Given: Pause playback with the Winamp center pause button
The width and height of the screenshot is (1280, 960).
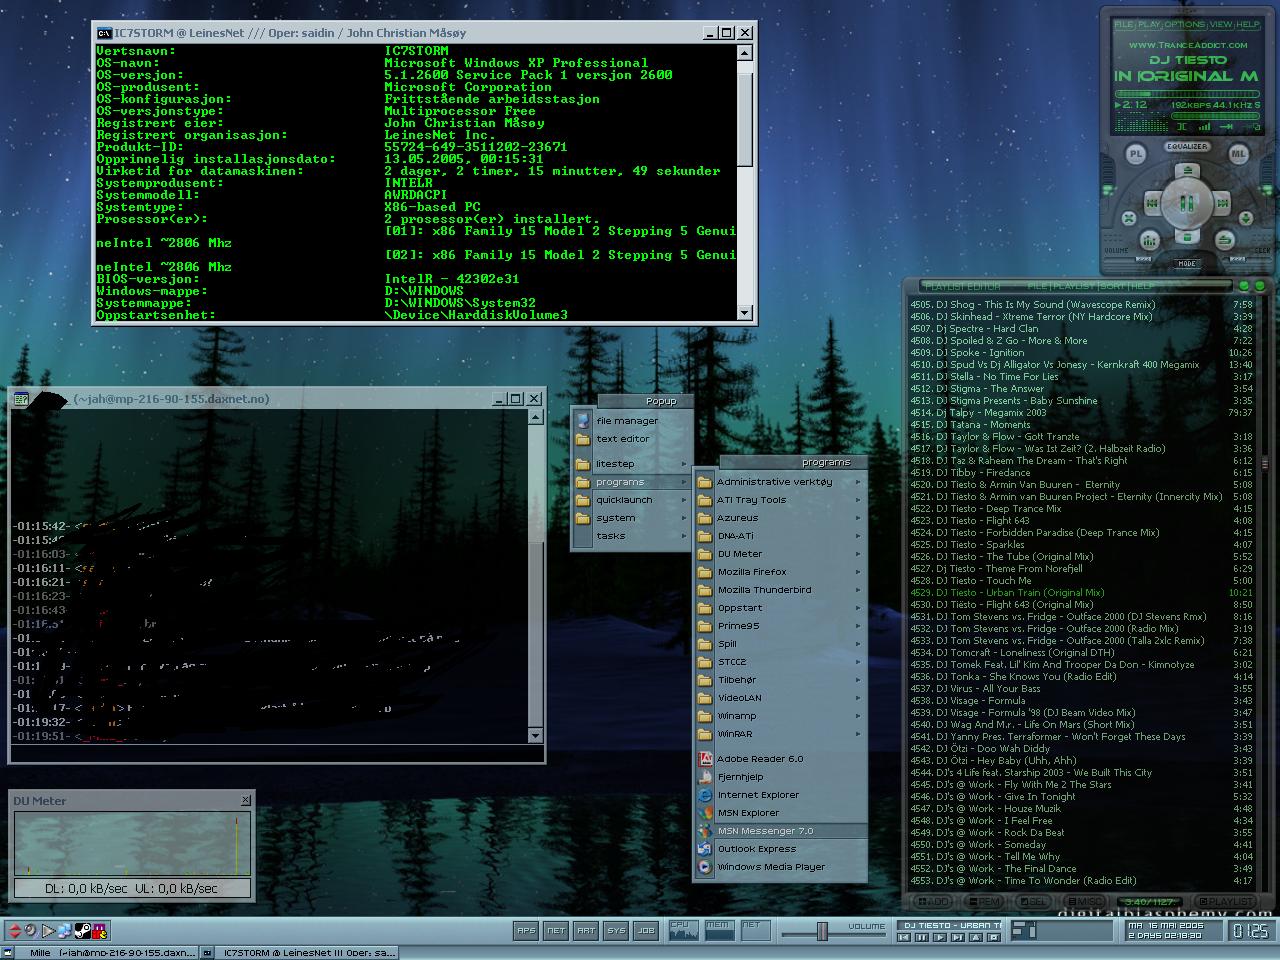Looking at the screenshot, I should (x=1187, y=203).
